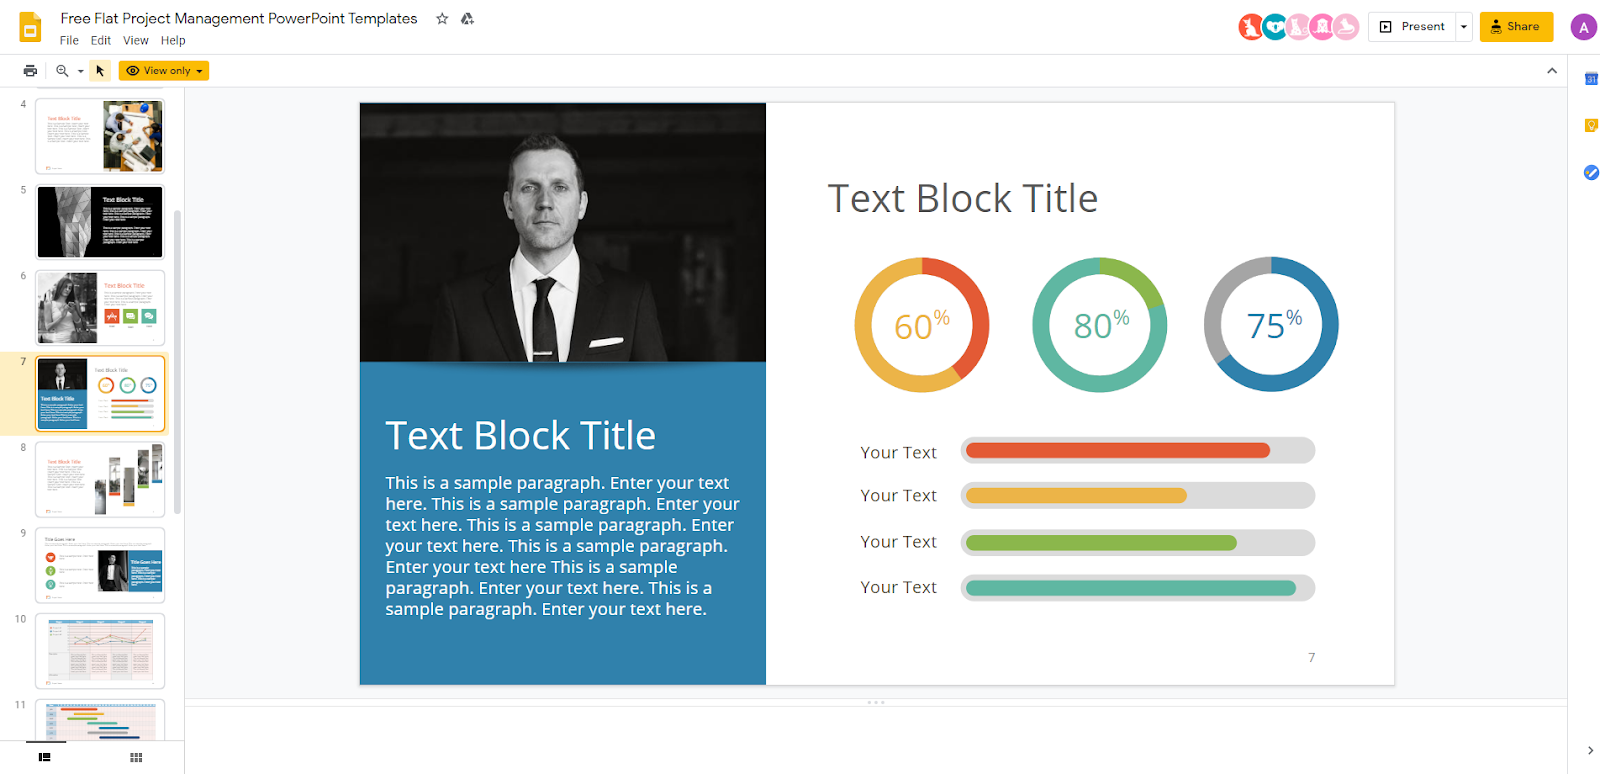Open the zoom level dropdown arrow
The height and width of the screenshot is (774, 1600).
81,71
